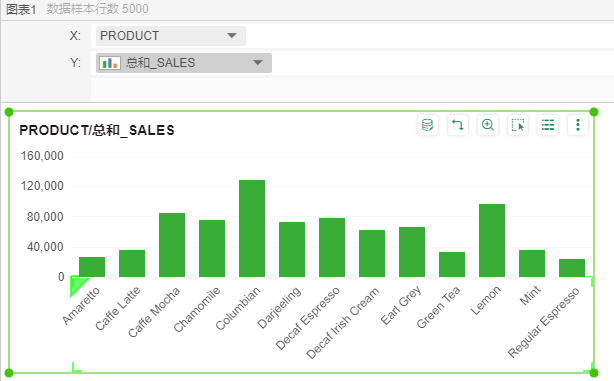
Task: Click the green triangle at chart origin
Action: 78,287
